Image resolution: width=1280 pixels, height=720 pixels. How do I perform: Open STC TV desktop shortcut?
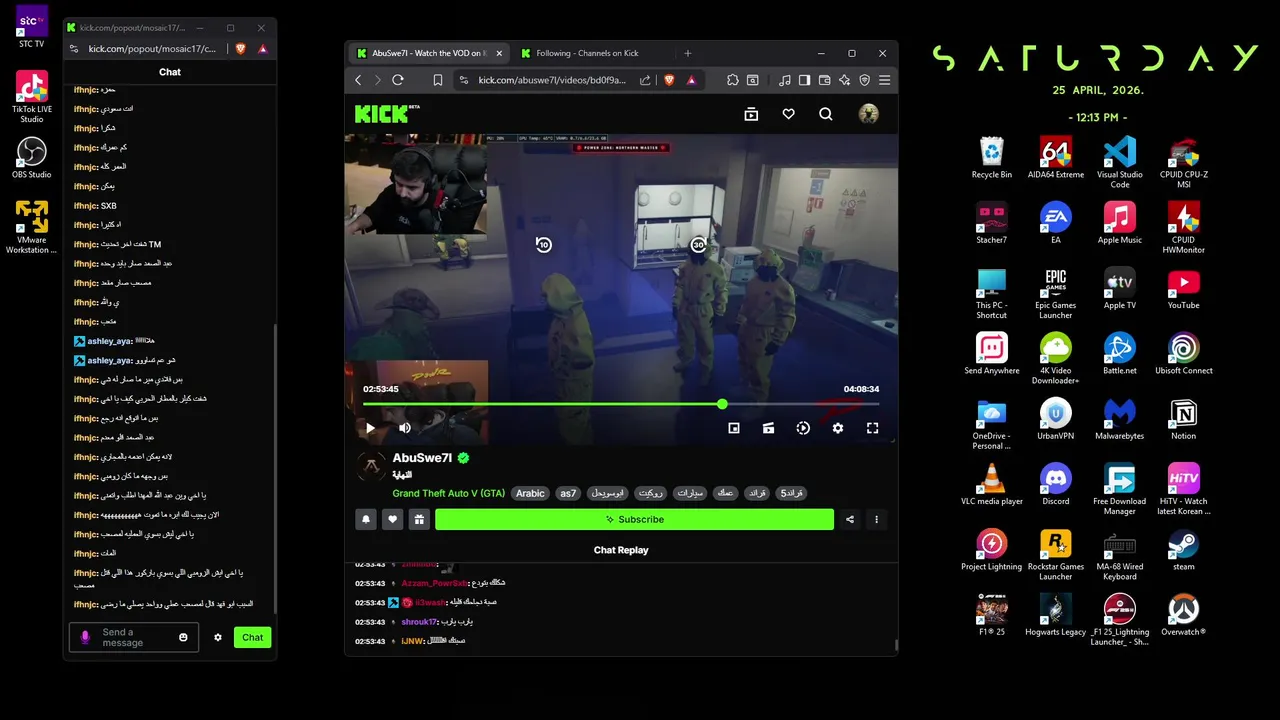32,27
